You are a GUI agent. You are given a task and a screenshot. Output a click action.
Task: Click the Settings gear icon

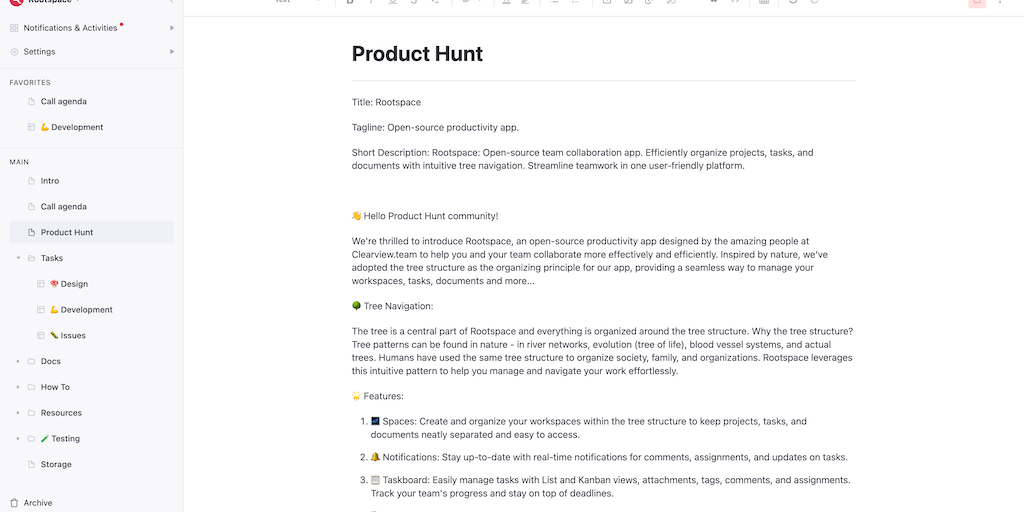click(14, 52)
